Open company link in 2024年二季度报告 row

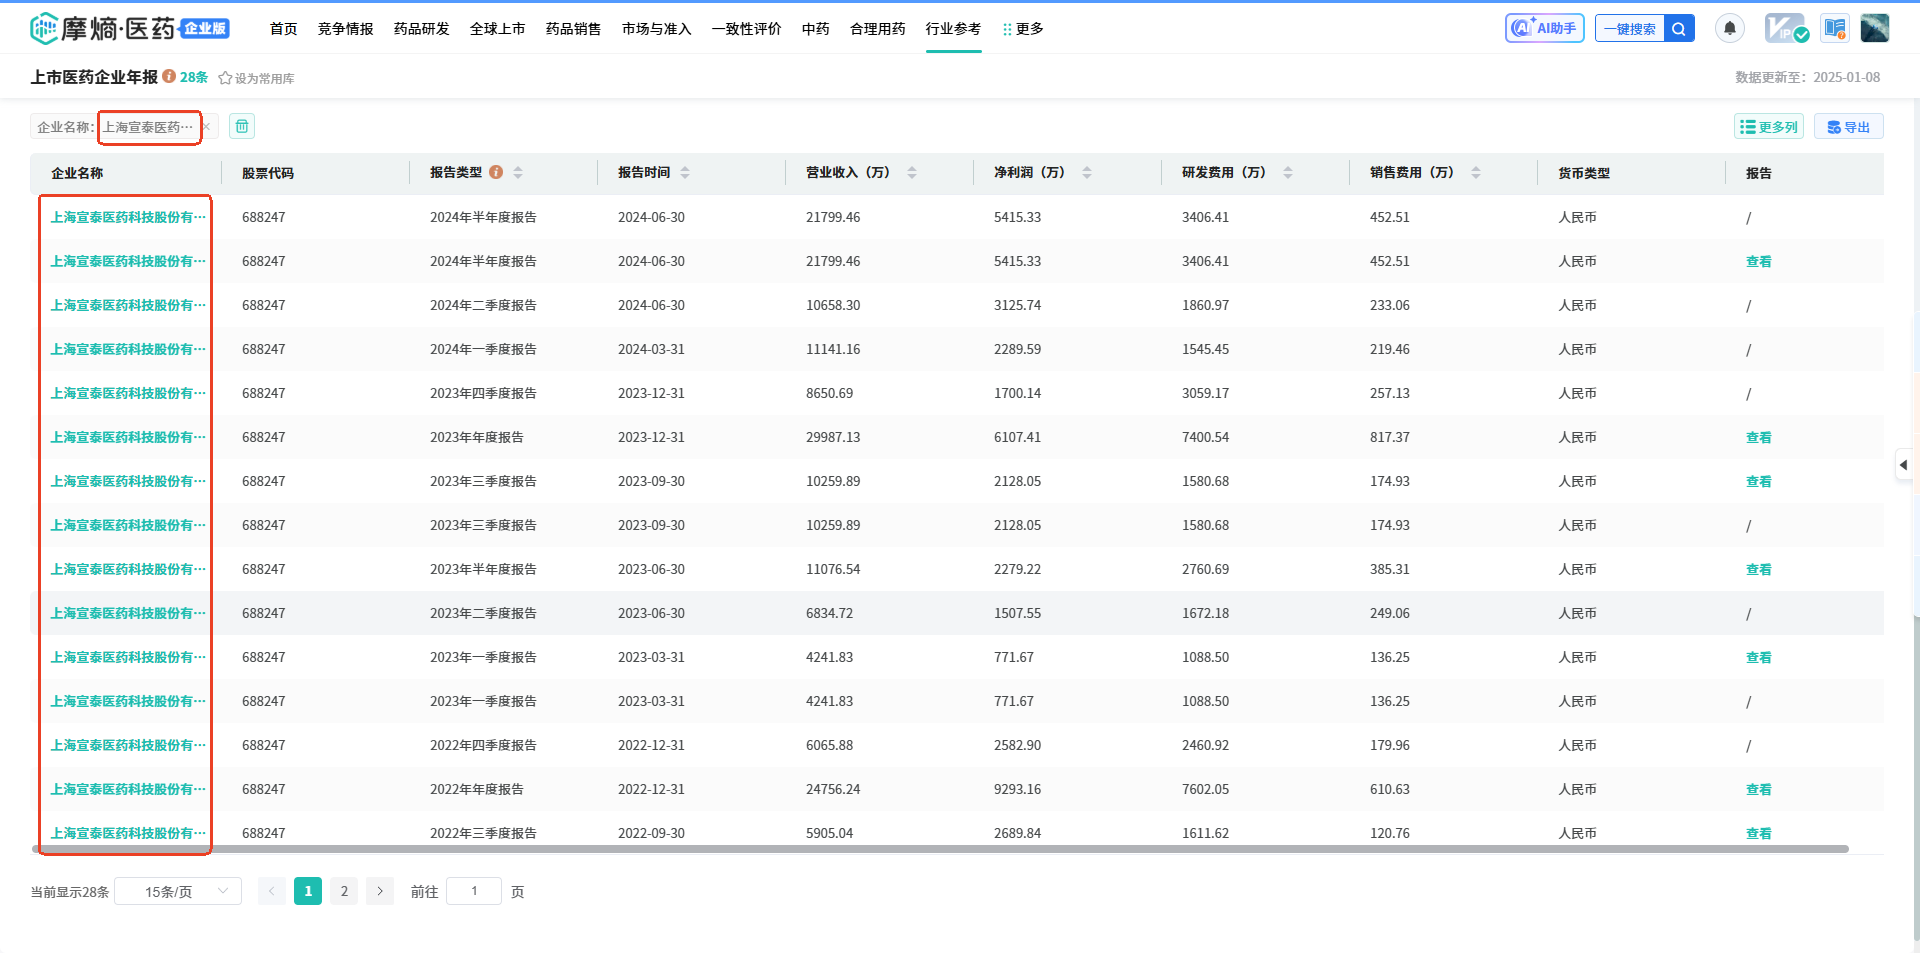click(x=128, y=305)
